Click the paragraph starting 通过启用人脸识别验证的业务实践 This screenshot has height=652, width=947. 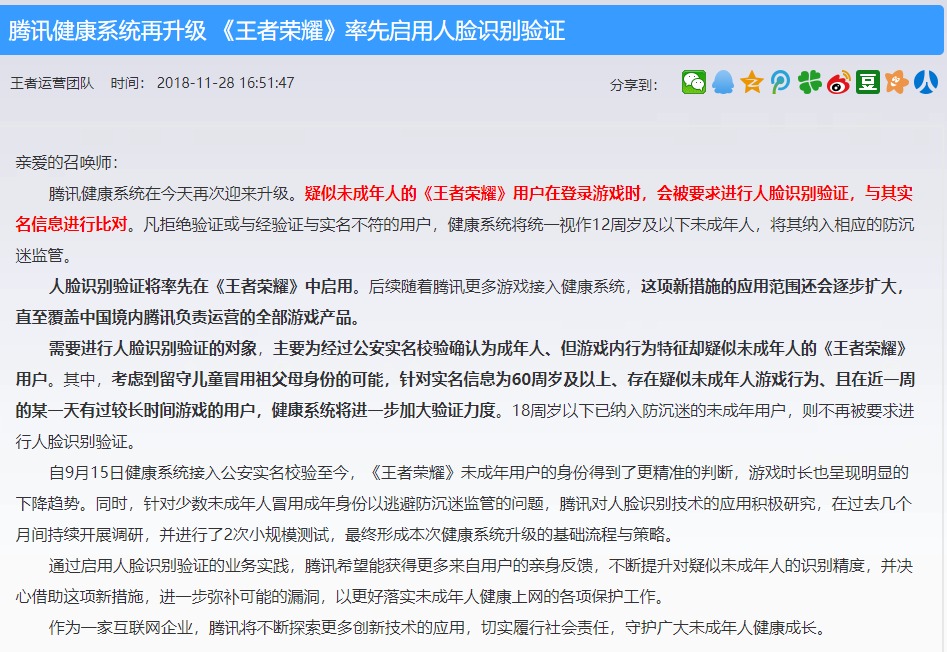point(464,581)
